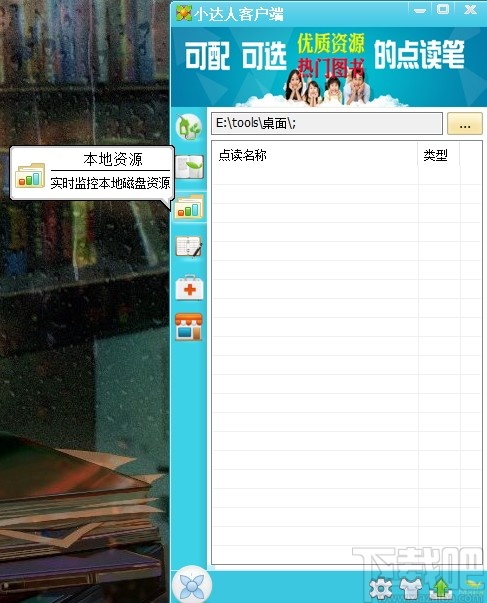
Task: Click the green upload arrow icon
Action: click(440, 588)
